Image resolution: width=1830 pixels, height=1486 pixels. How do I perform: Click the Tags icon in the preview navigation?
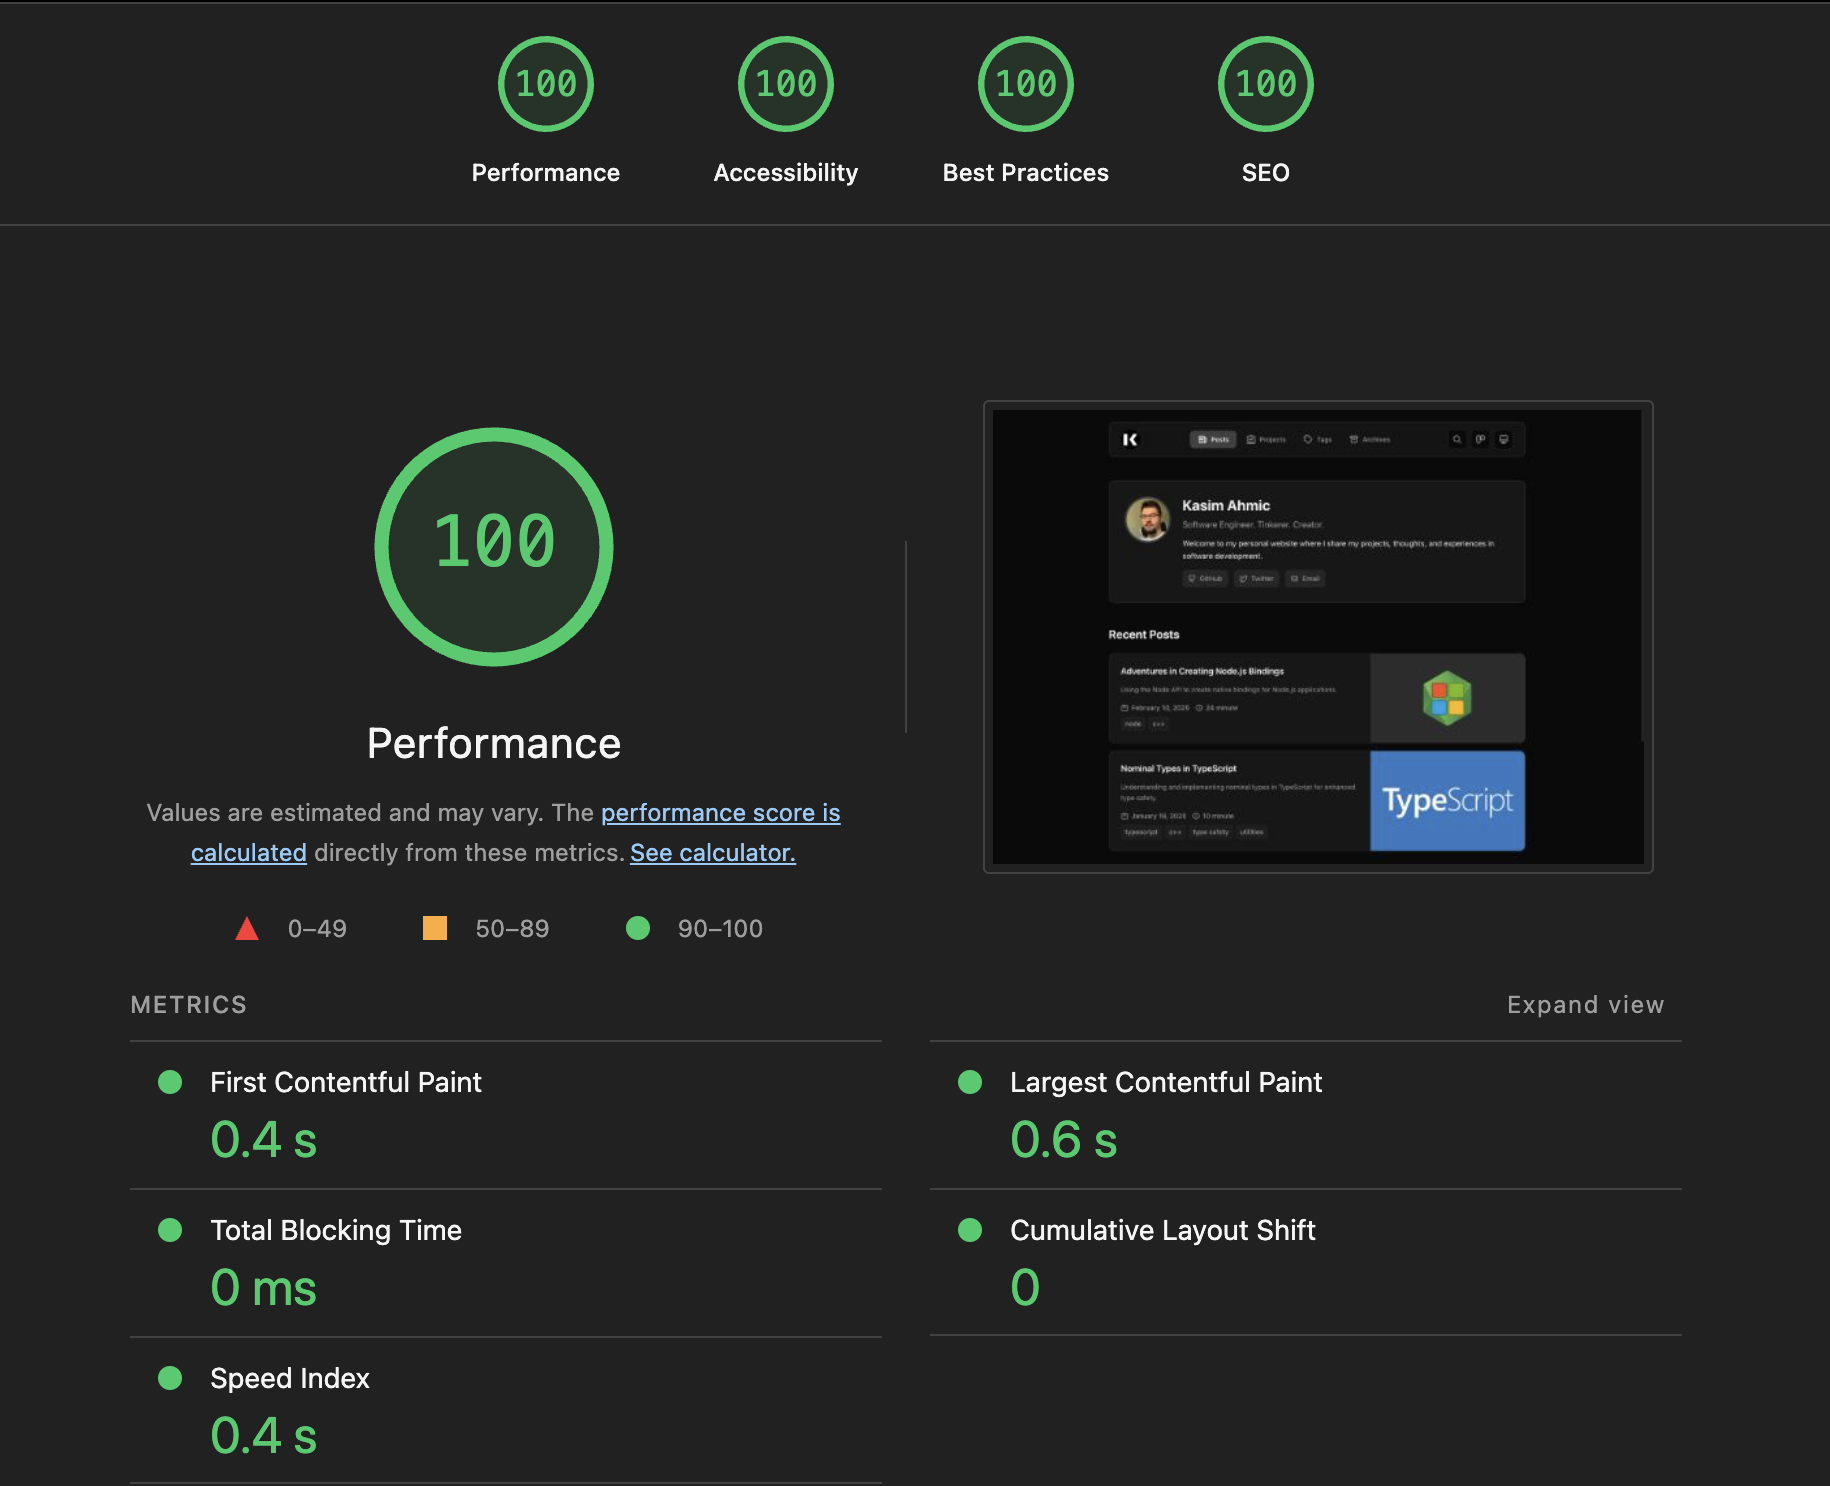coord(1318,439)
